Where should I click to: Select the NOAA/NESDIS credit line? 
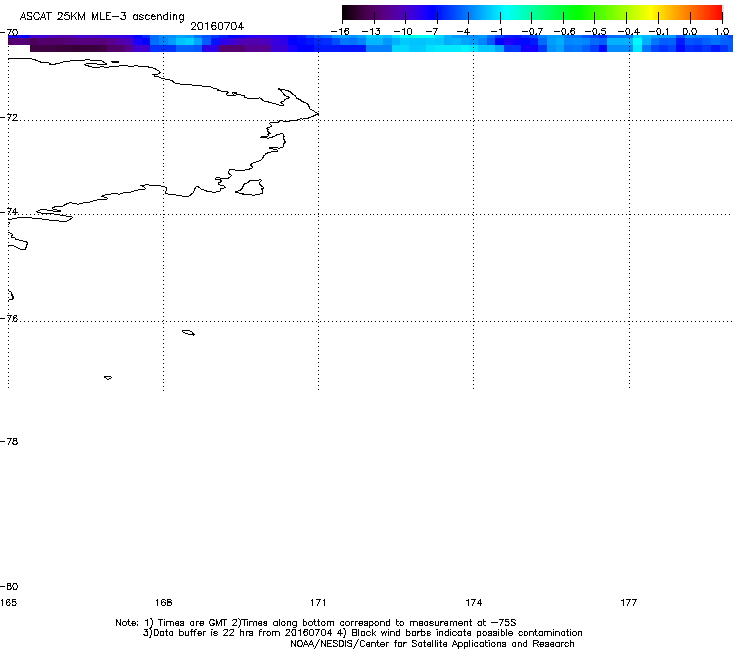(432, 644)
